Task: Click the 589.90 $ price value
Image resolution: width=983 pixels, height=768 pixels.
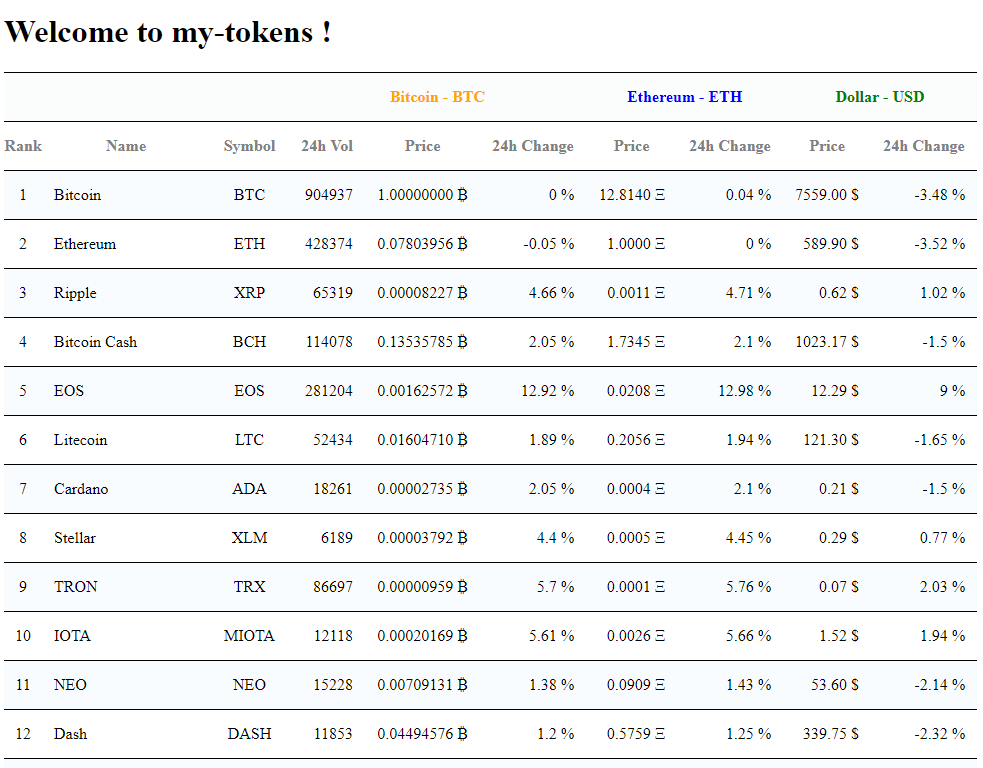Action: (831, 244)
